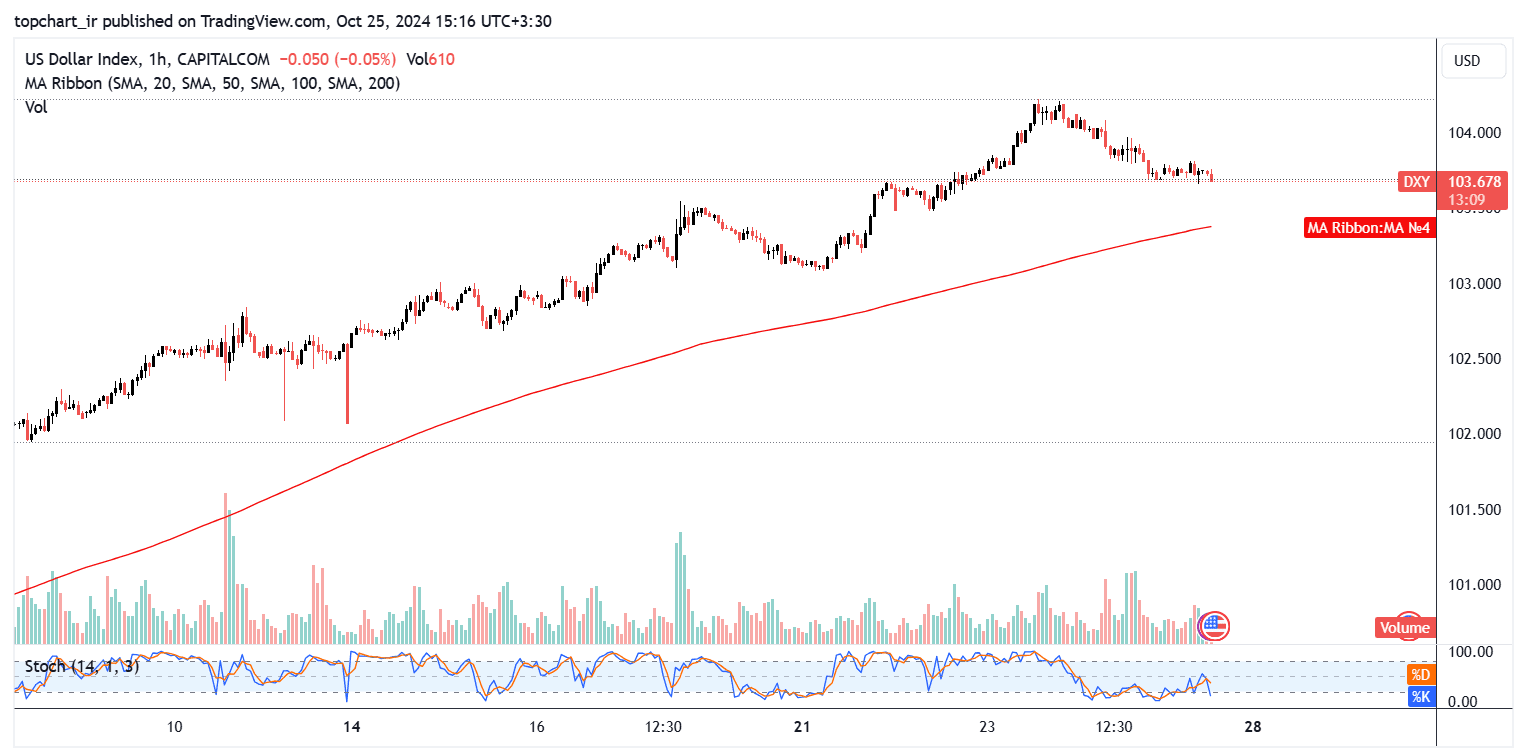Click the US flag economic event icon
Screen dimensions: 1520x750
[1214, 627]
